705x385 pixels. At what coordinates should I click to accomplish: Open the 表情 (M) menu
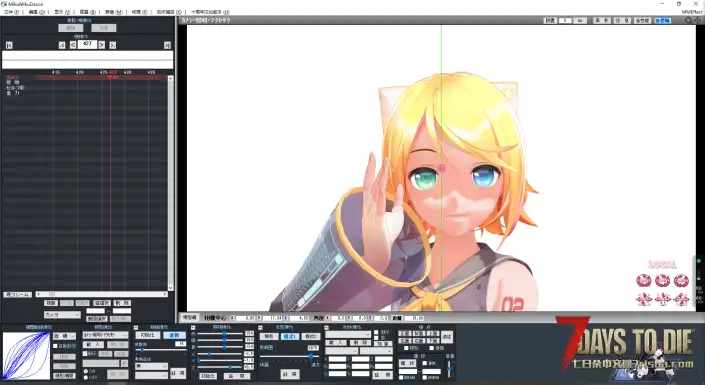pos(113,12)
